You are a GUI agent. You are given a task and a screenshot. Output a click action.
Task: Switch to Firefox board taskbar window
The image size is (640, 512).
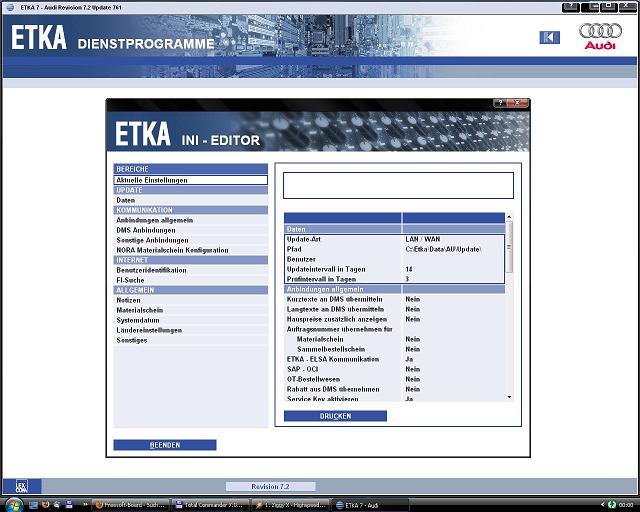click(x=130, y=505)
